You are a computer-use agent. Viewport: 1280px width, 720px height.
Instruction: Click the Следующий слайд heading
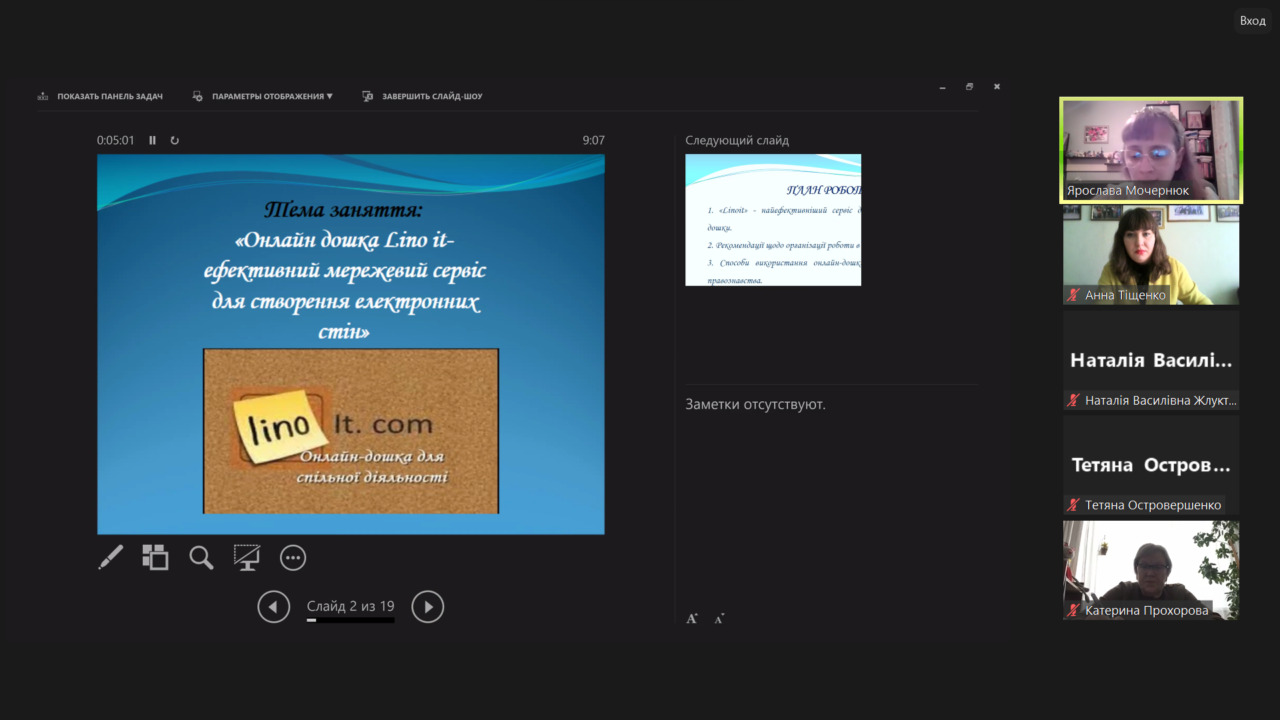[737, 141]
